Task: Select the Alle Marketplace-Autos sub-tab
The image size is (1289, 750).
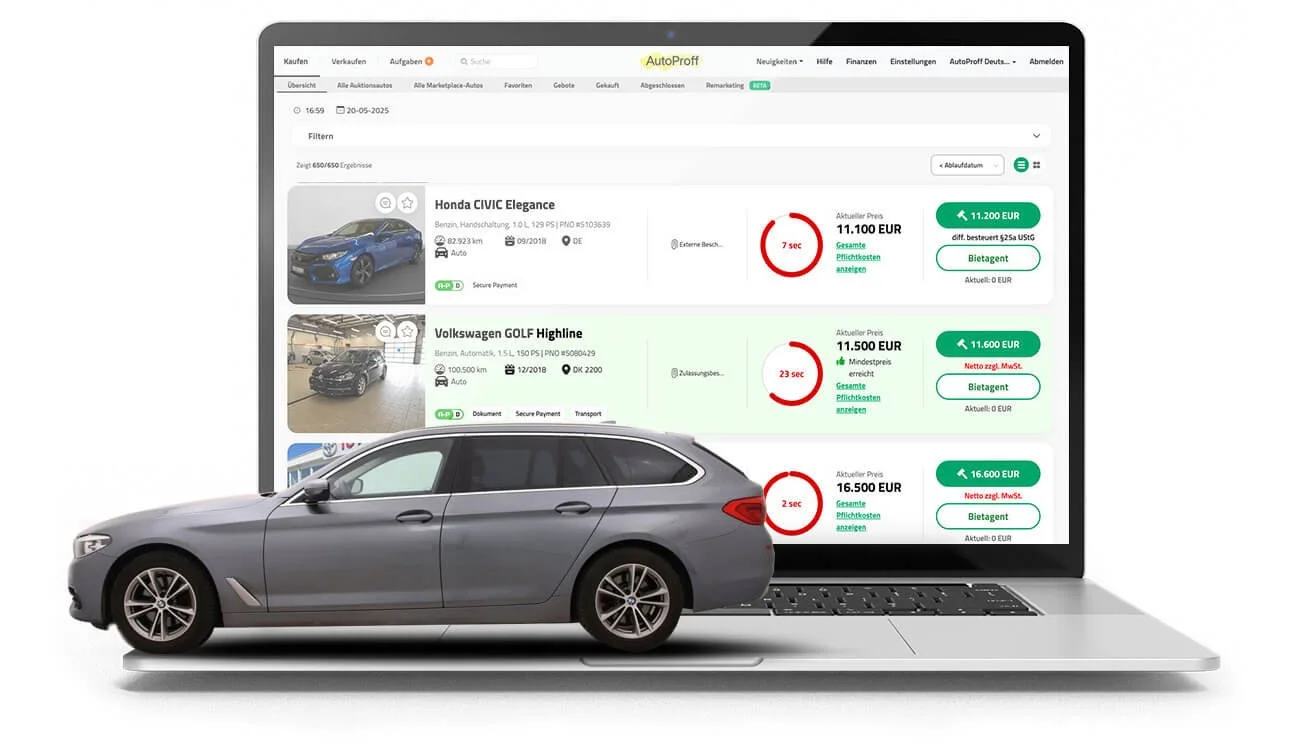Action: [448, 85]
